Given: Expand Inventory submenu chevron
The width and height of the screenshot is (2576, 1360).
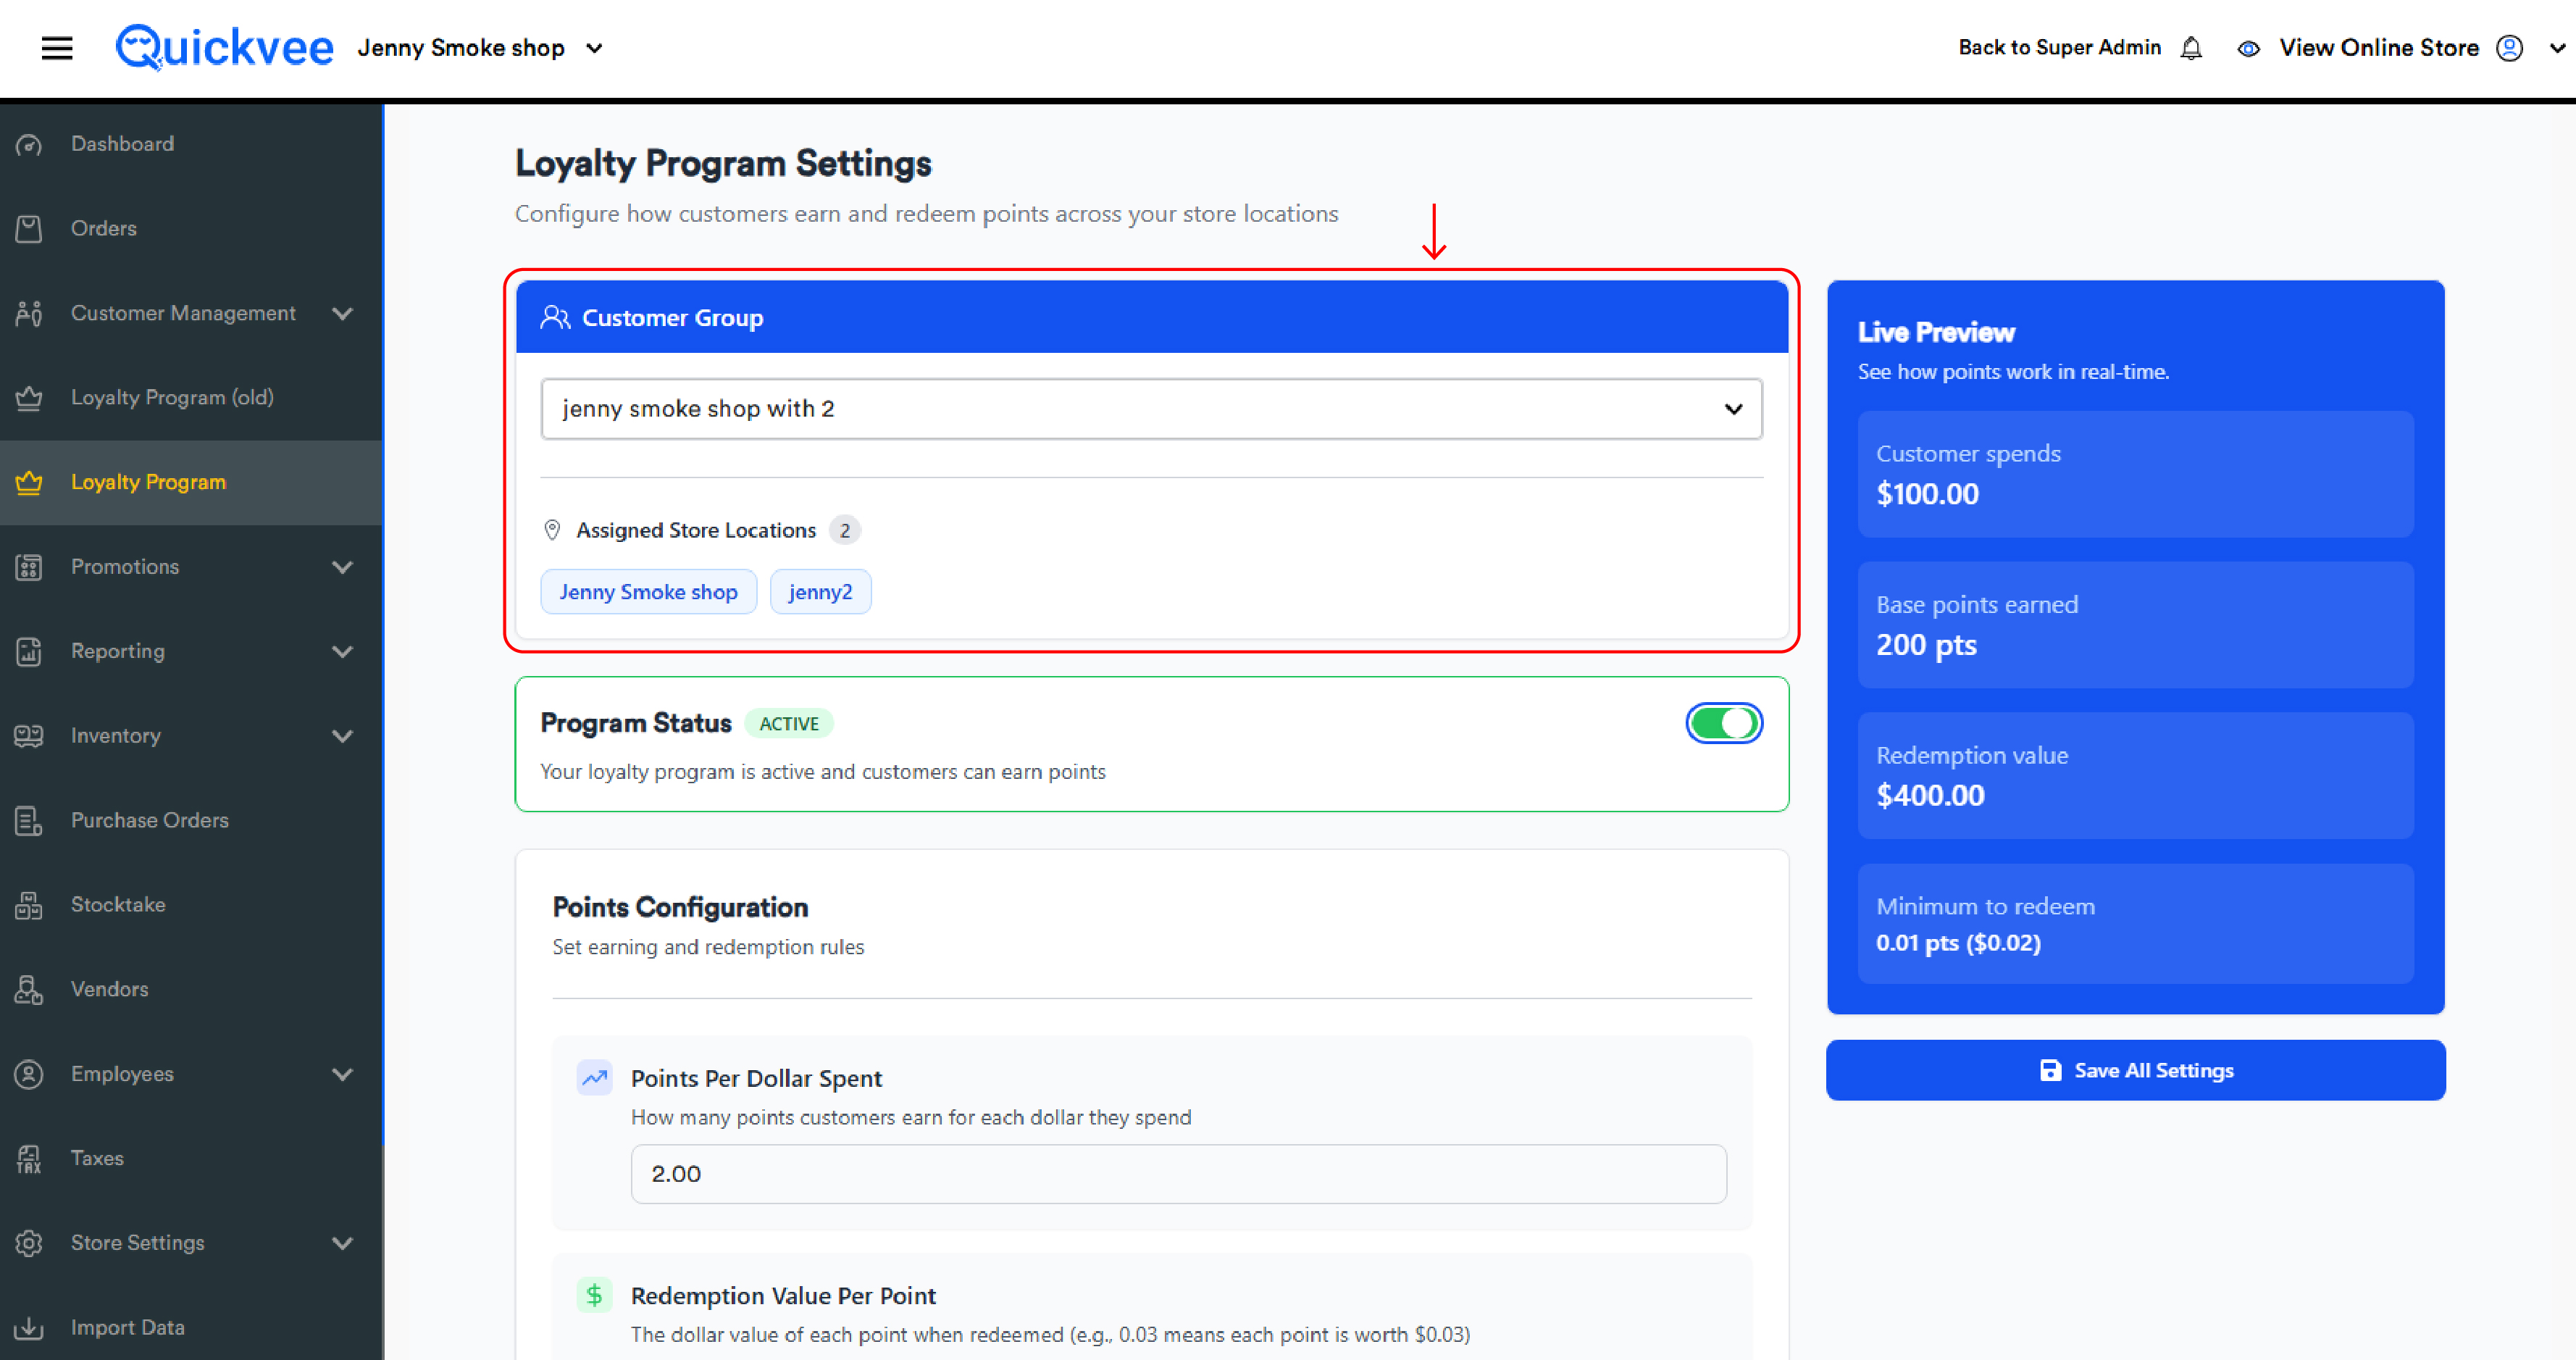Looking at the screenshot, I should tap(343, 736).
